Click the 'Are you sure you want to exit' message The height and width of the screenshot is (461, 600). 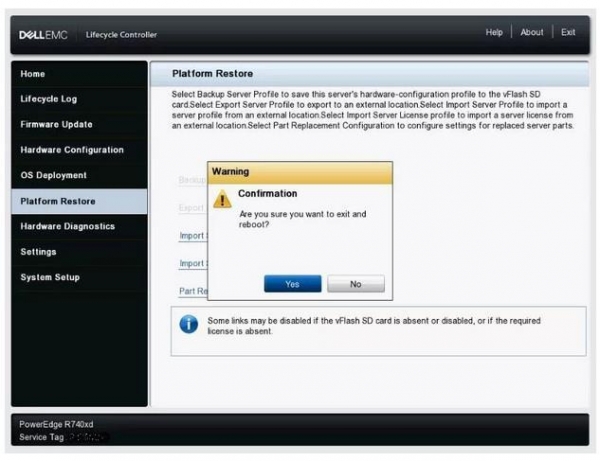pyautogui.click(x=302, y=219)
